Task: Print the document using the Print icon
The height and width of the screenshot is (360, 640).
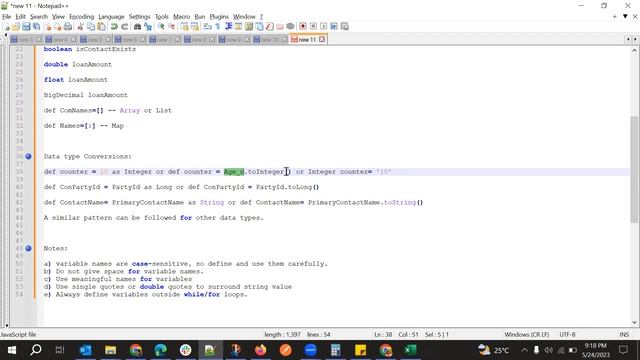Action: pyautogui.click(x=68, y=27)
